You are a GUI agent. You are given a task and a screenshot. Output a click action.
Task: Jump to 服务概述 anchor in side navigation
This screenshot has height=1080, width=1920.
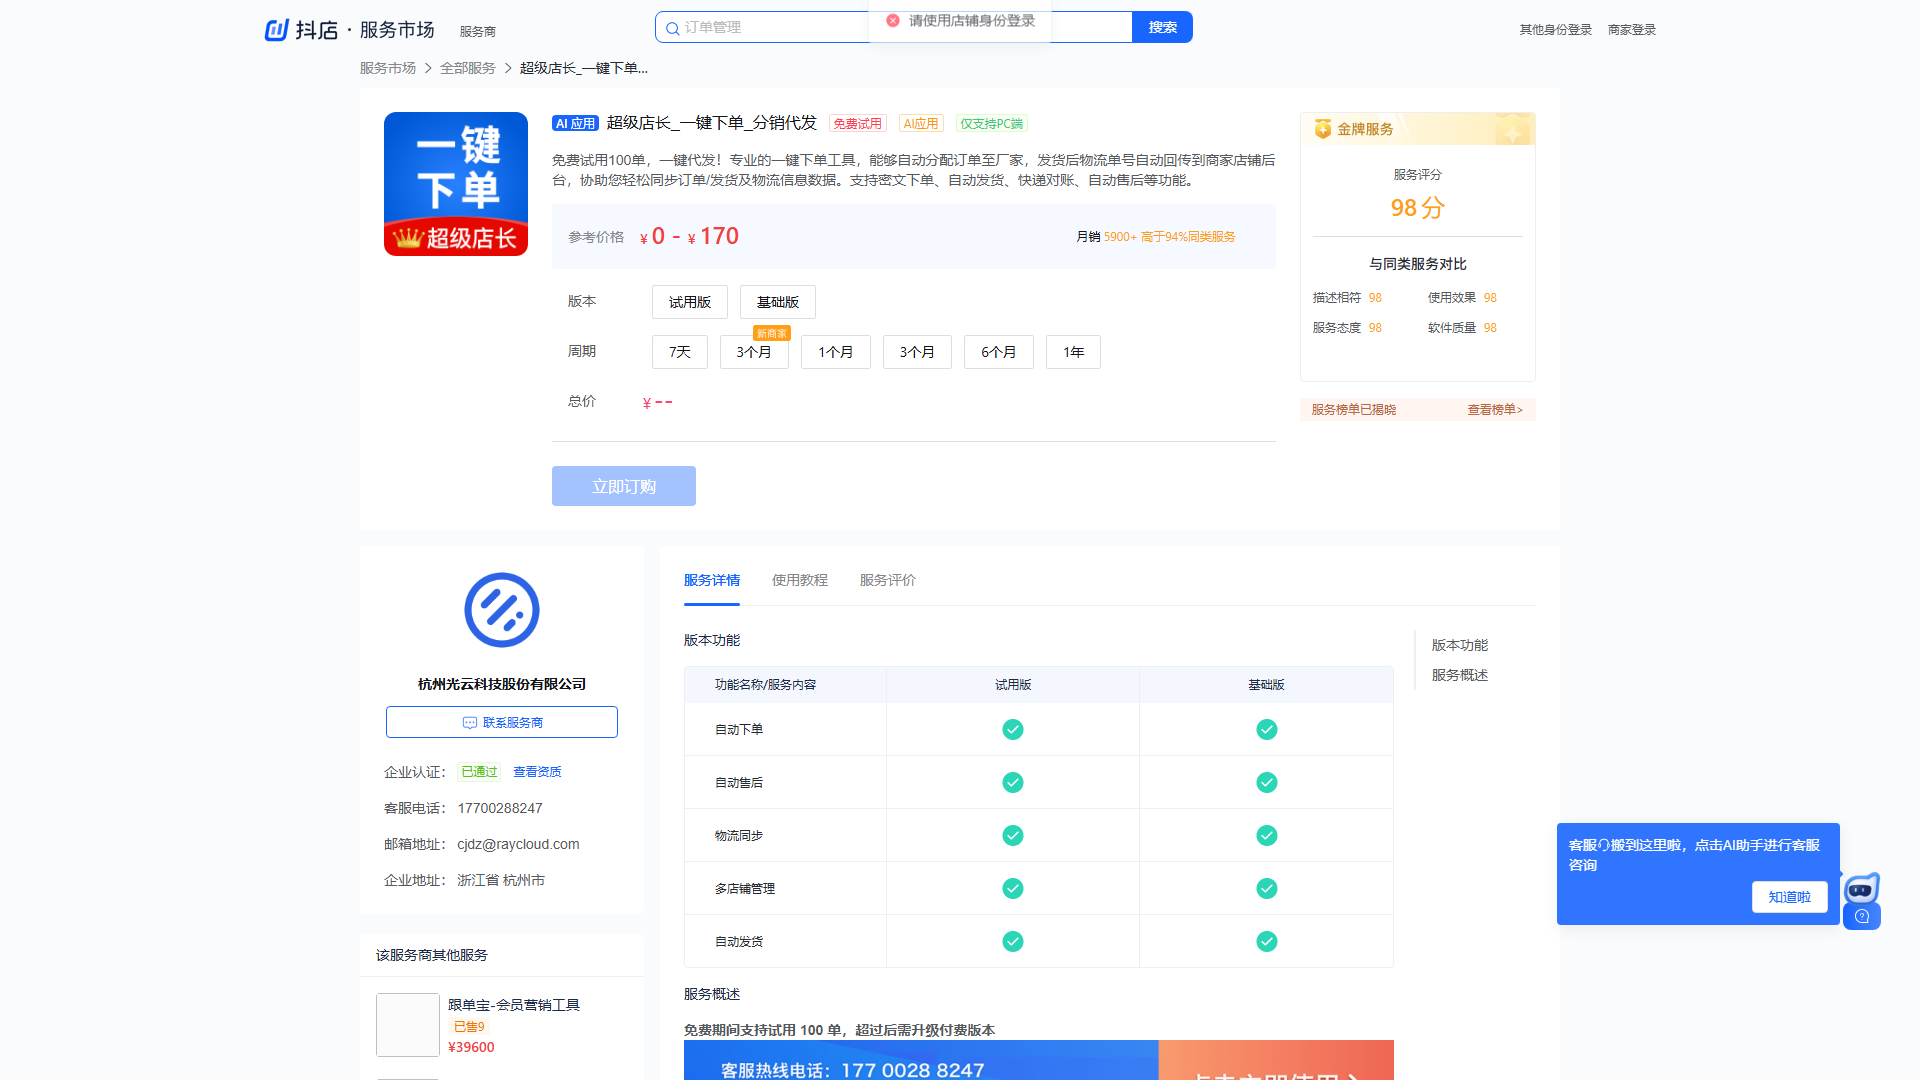(1460, 675)
